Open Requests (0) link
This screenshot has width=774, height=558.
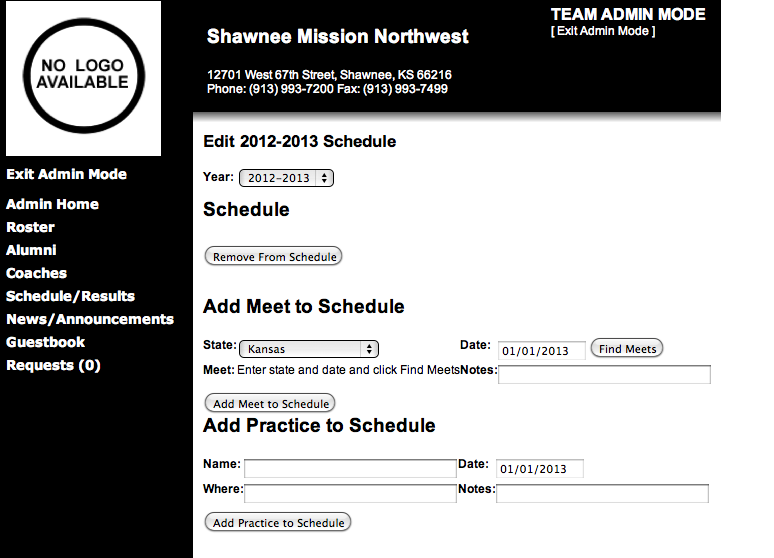click(53, 365)
